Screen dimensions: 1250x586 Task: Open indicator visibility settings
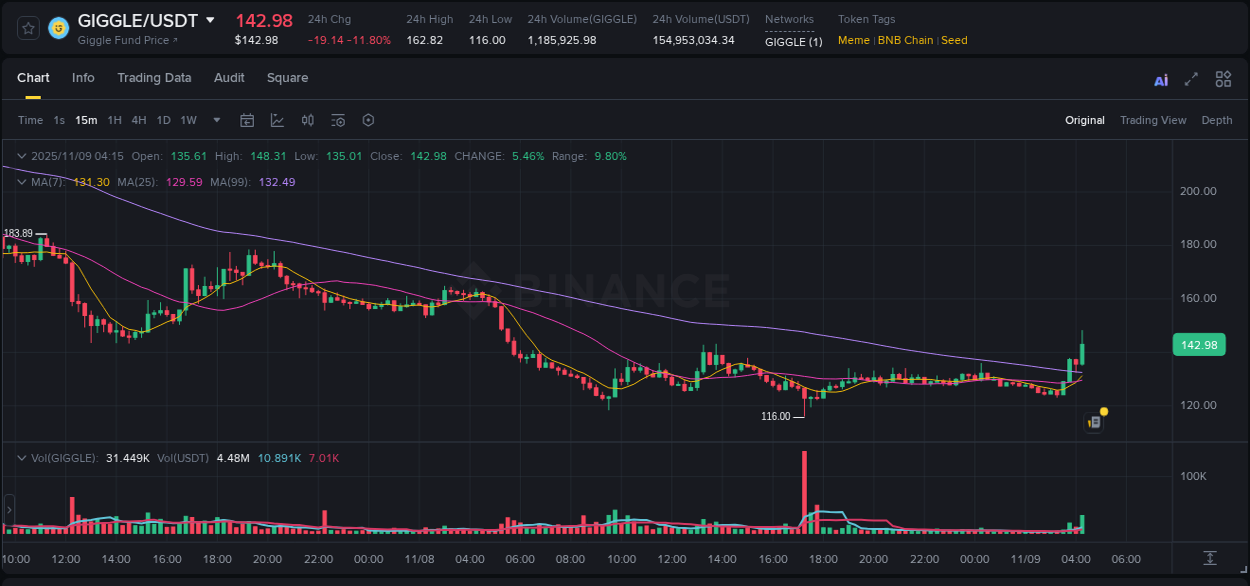(x=338, y=120)
